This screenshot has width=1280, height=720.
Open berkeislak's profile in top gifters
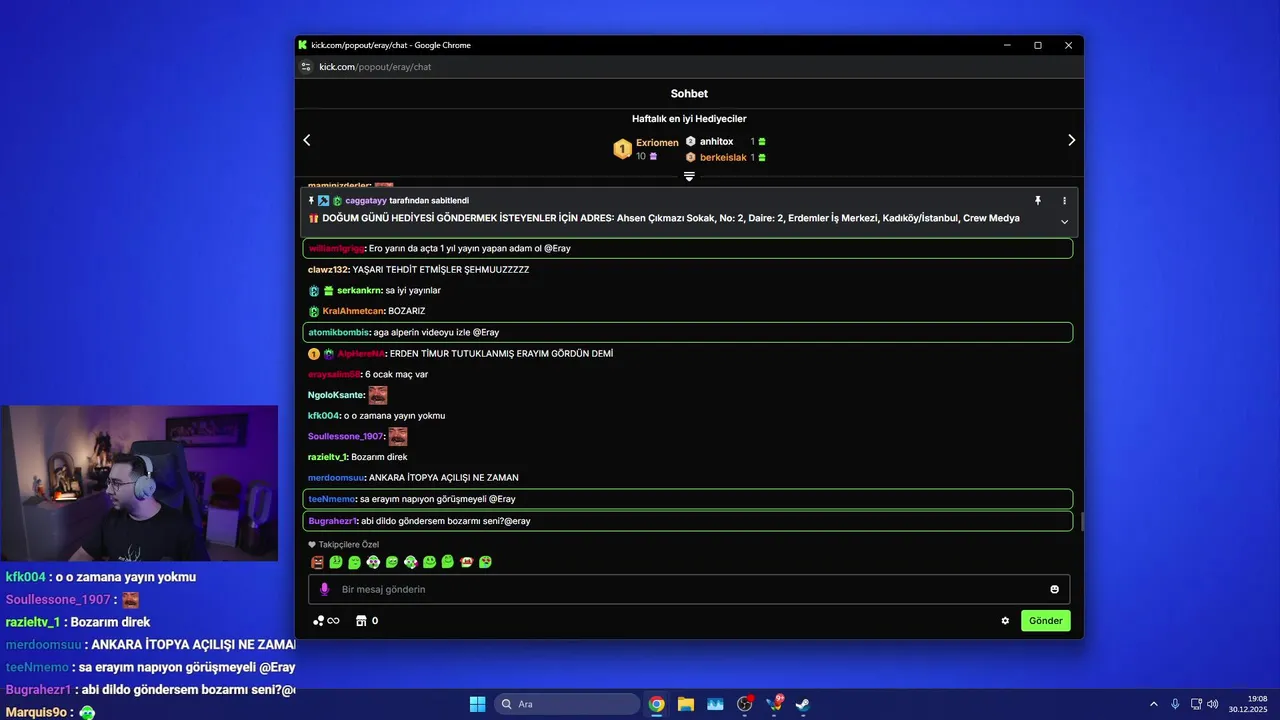[x=723, y=158]
